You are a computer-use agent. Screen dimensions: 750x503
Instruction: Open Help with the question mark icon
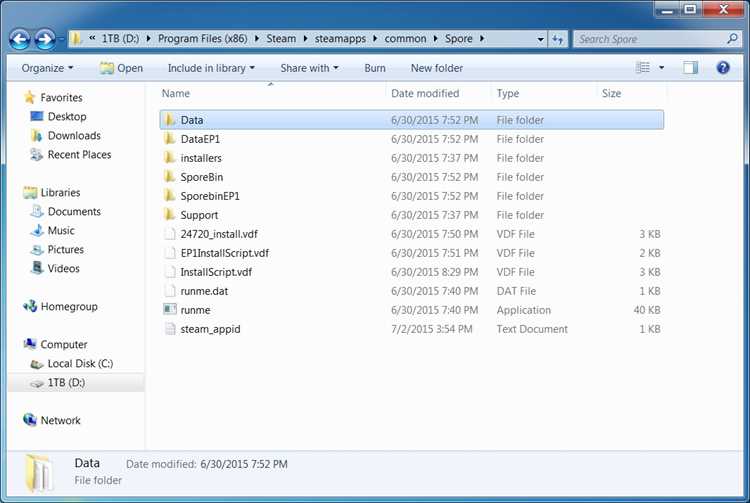point(723,68)
